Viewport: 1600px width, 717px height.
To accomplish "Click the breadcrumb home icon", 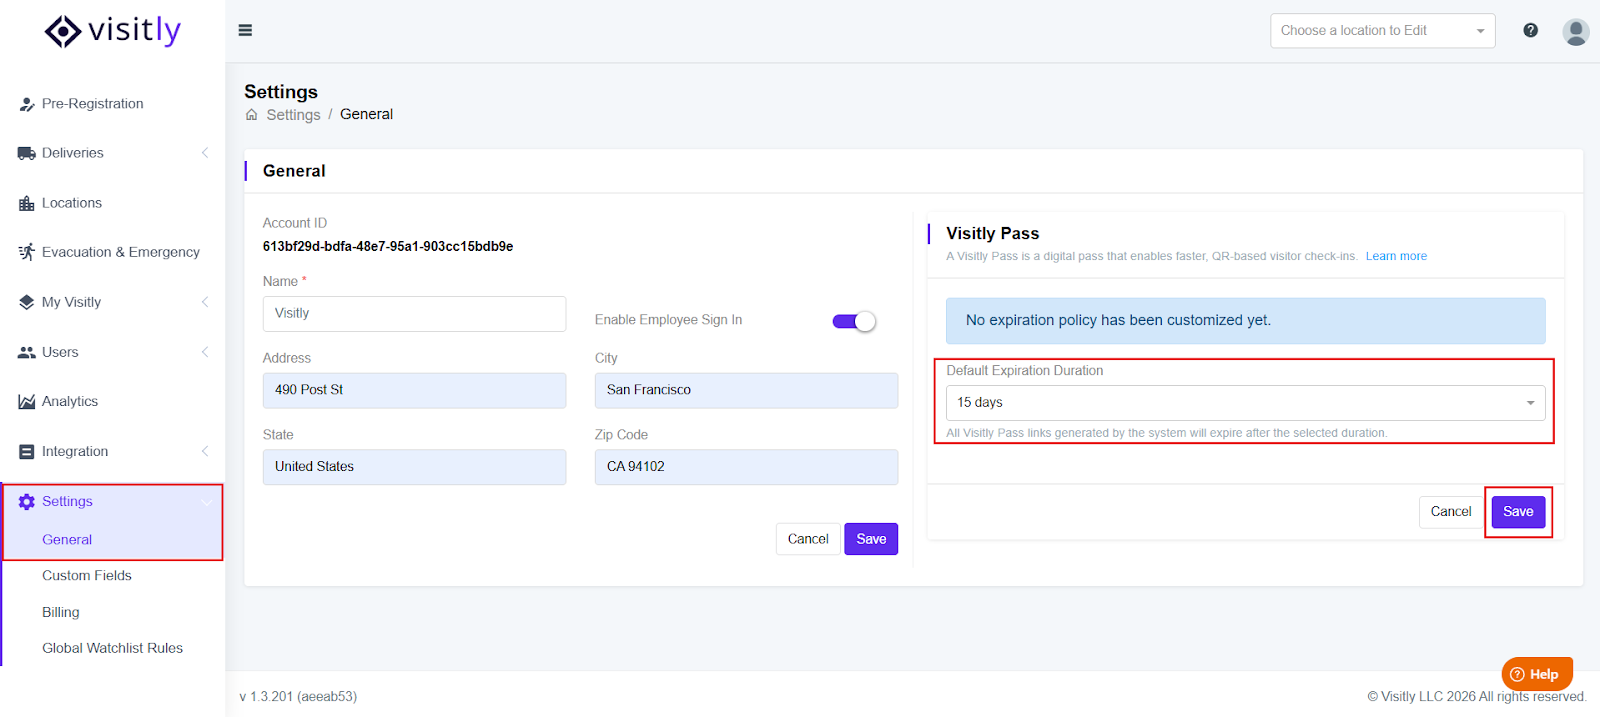I will (252, 115).
